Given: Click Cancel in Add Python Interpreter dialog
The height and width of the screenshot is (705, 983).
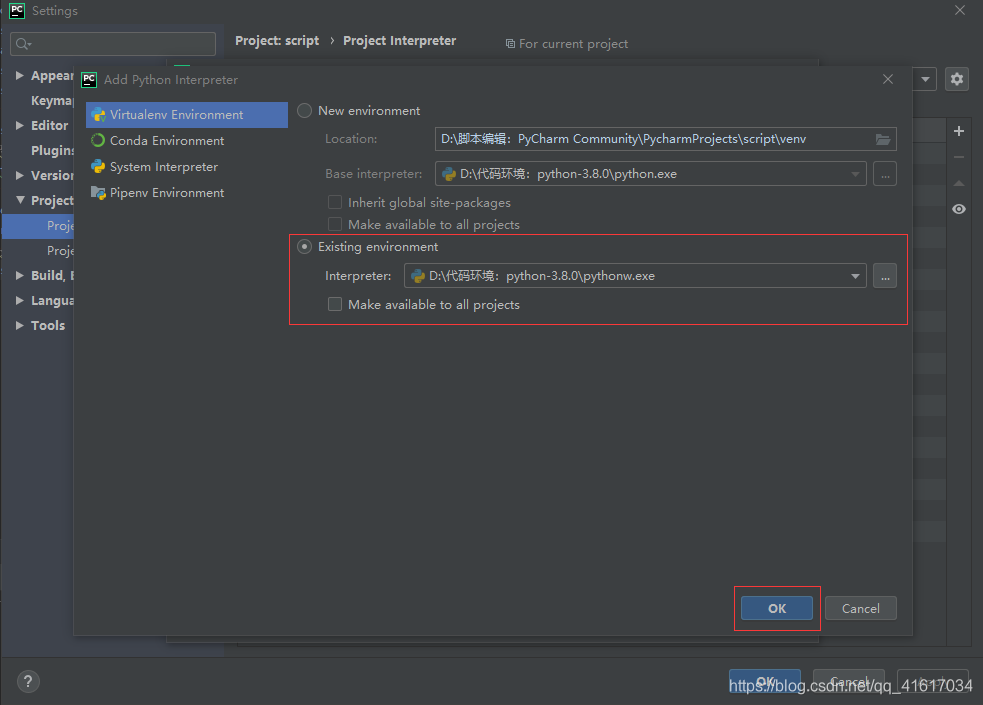Looking at the screenshot, I should (x=860, y=608).
